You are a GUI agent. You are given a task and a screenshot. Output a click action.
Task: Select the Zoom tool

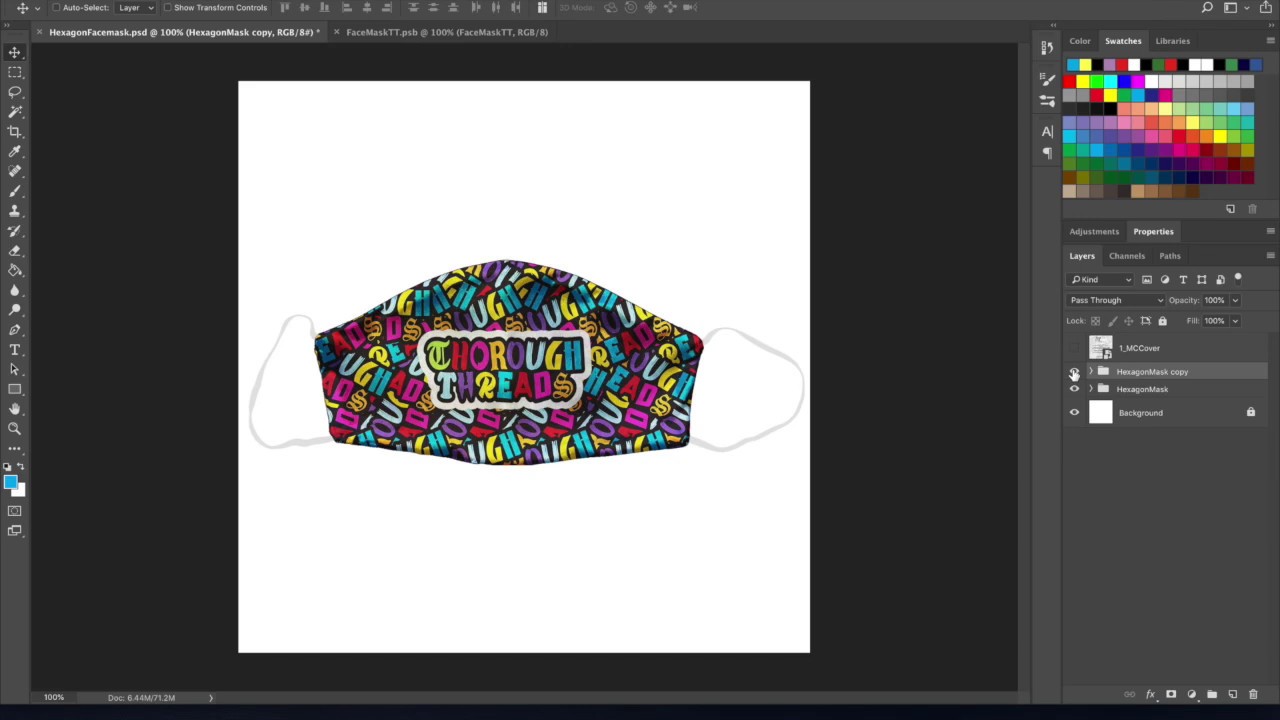tap(15, 429)
